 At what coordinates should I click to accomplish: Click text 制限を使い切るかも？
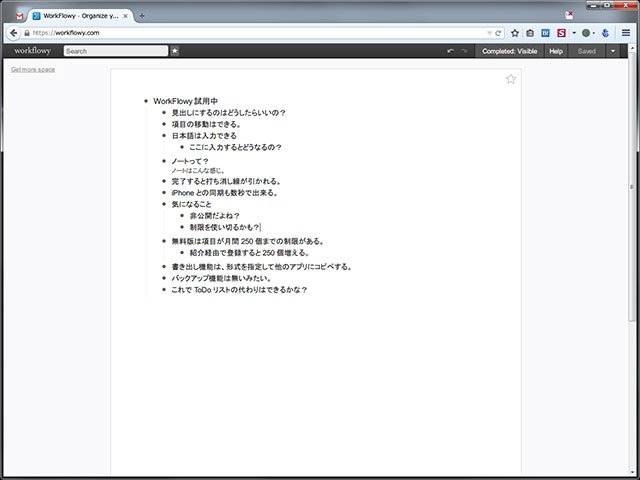[x=224, y=227]
